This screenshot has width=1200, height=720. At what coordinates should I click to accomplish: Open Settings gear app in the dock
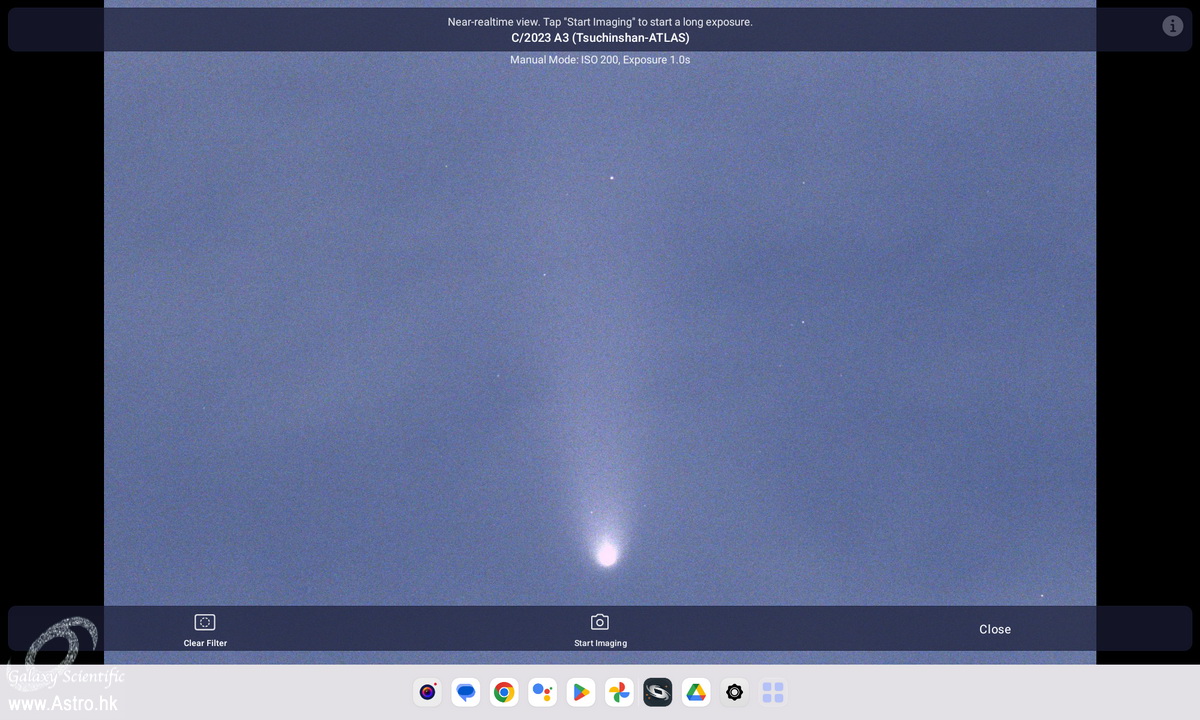[734, 692]
